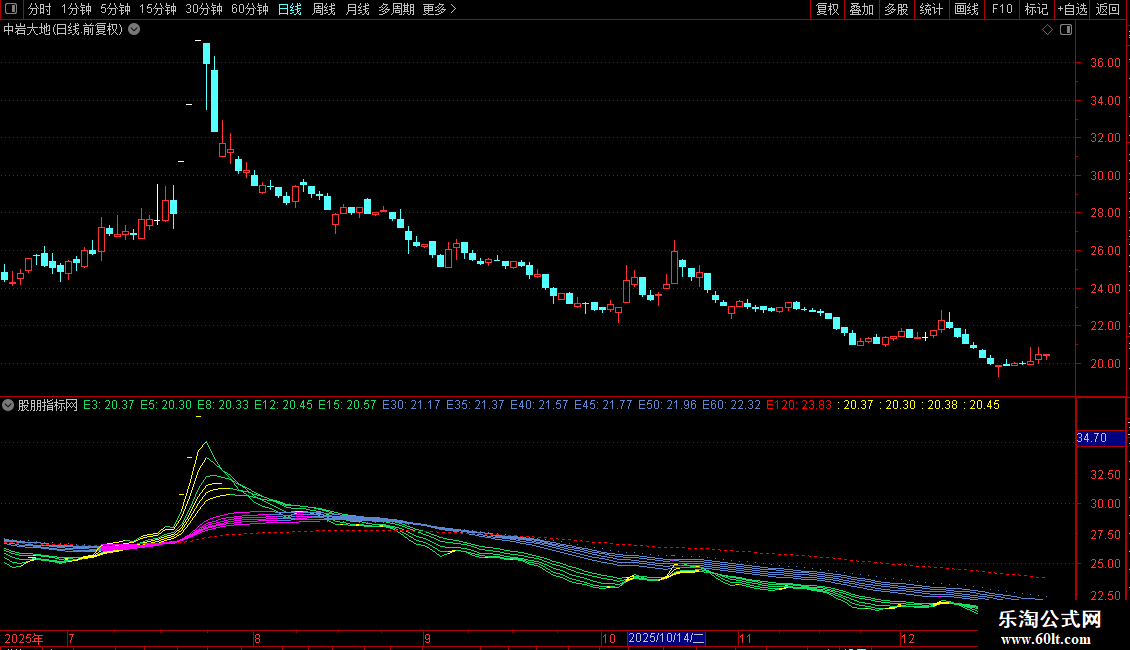Click the E3: 20.37 indicator value
The image size is (1130, 650).
pos(109,405)
